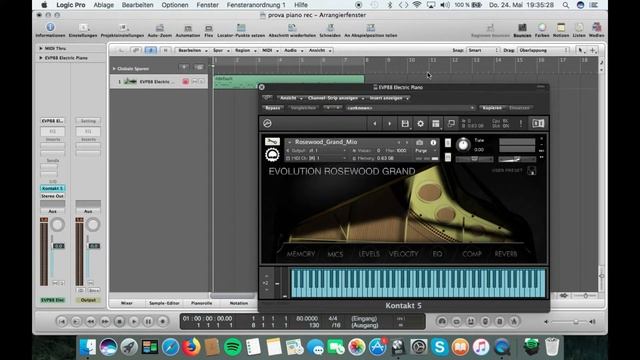Image resolution: width=640 pixels, height=360 pixels.
Task: Open the MICS tab in Rosewood Grand
Action: (336, 254)
